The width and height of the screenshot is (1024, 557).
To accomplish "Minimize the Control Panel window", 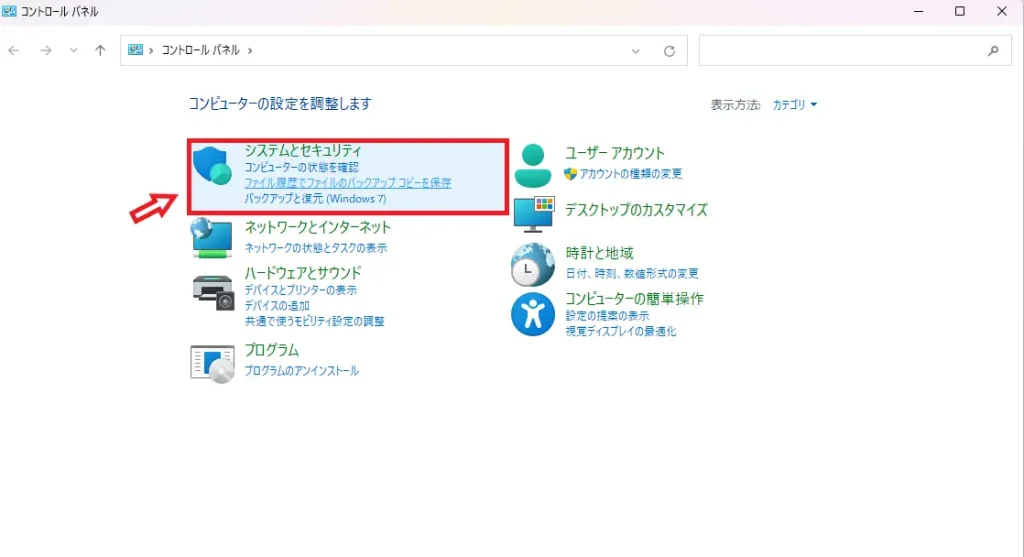I will tap(918, 12).
